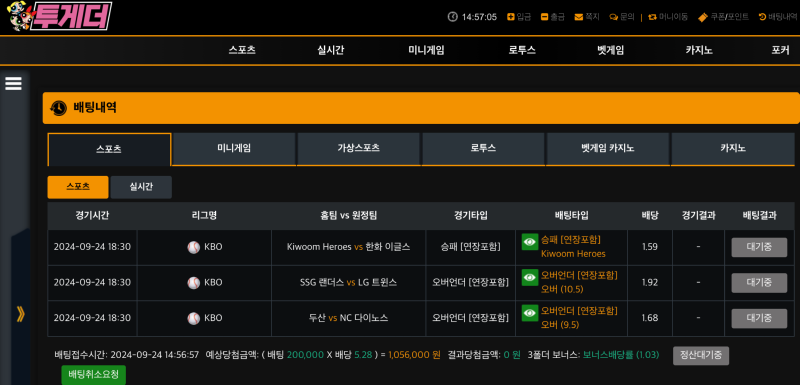The image size is (800, 385).
Task: Open 미니게임 in top navigation
Action: 426,50
